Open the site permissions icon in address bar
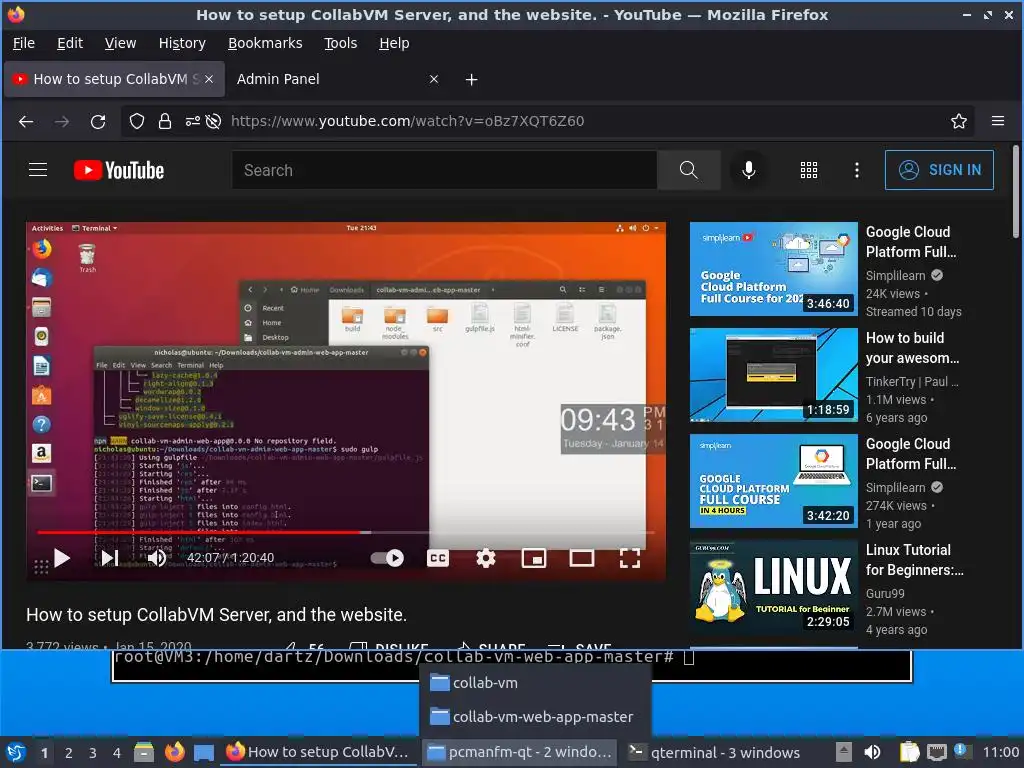 tap(193, 121)
